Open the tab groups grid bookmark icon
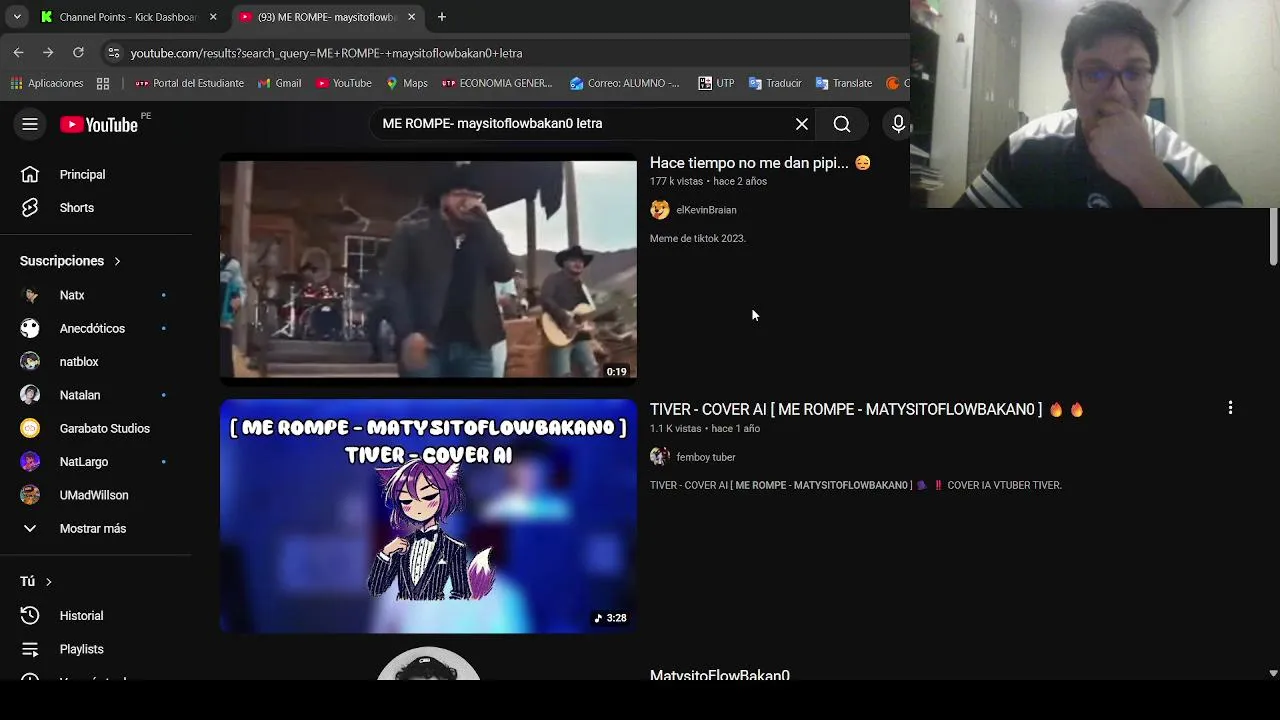The image size is (1280, 720). click(103, 83)
